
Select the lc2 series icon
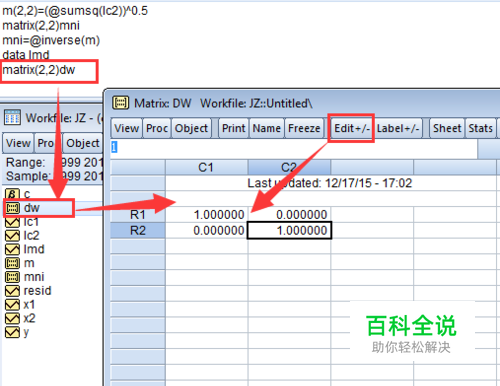[13, 236]
